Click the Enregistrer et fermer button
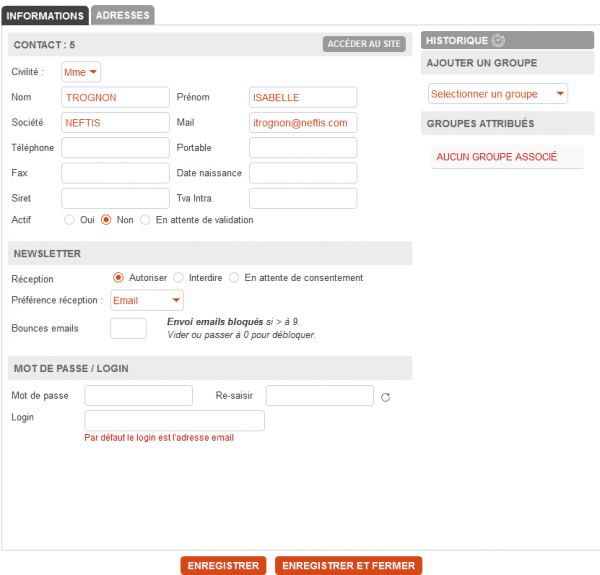The width and height of the screenshot is (600, 575). coord(349,566)
